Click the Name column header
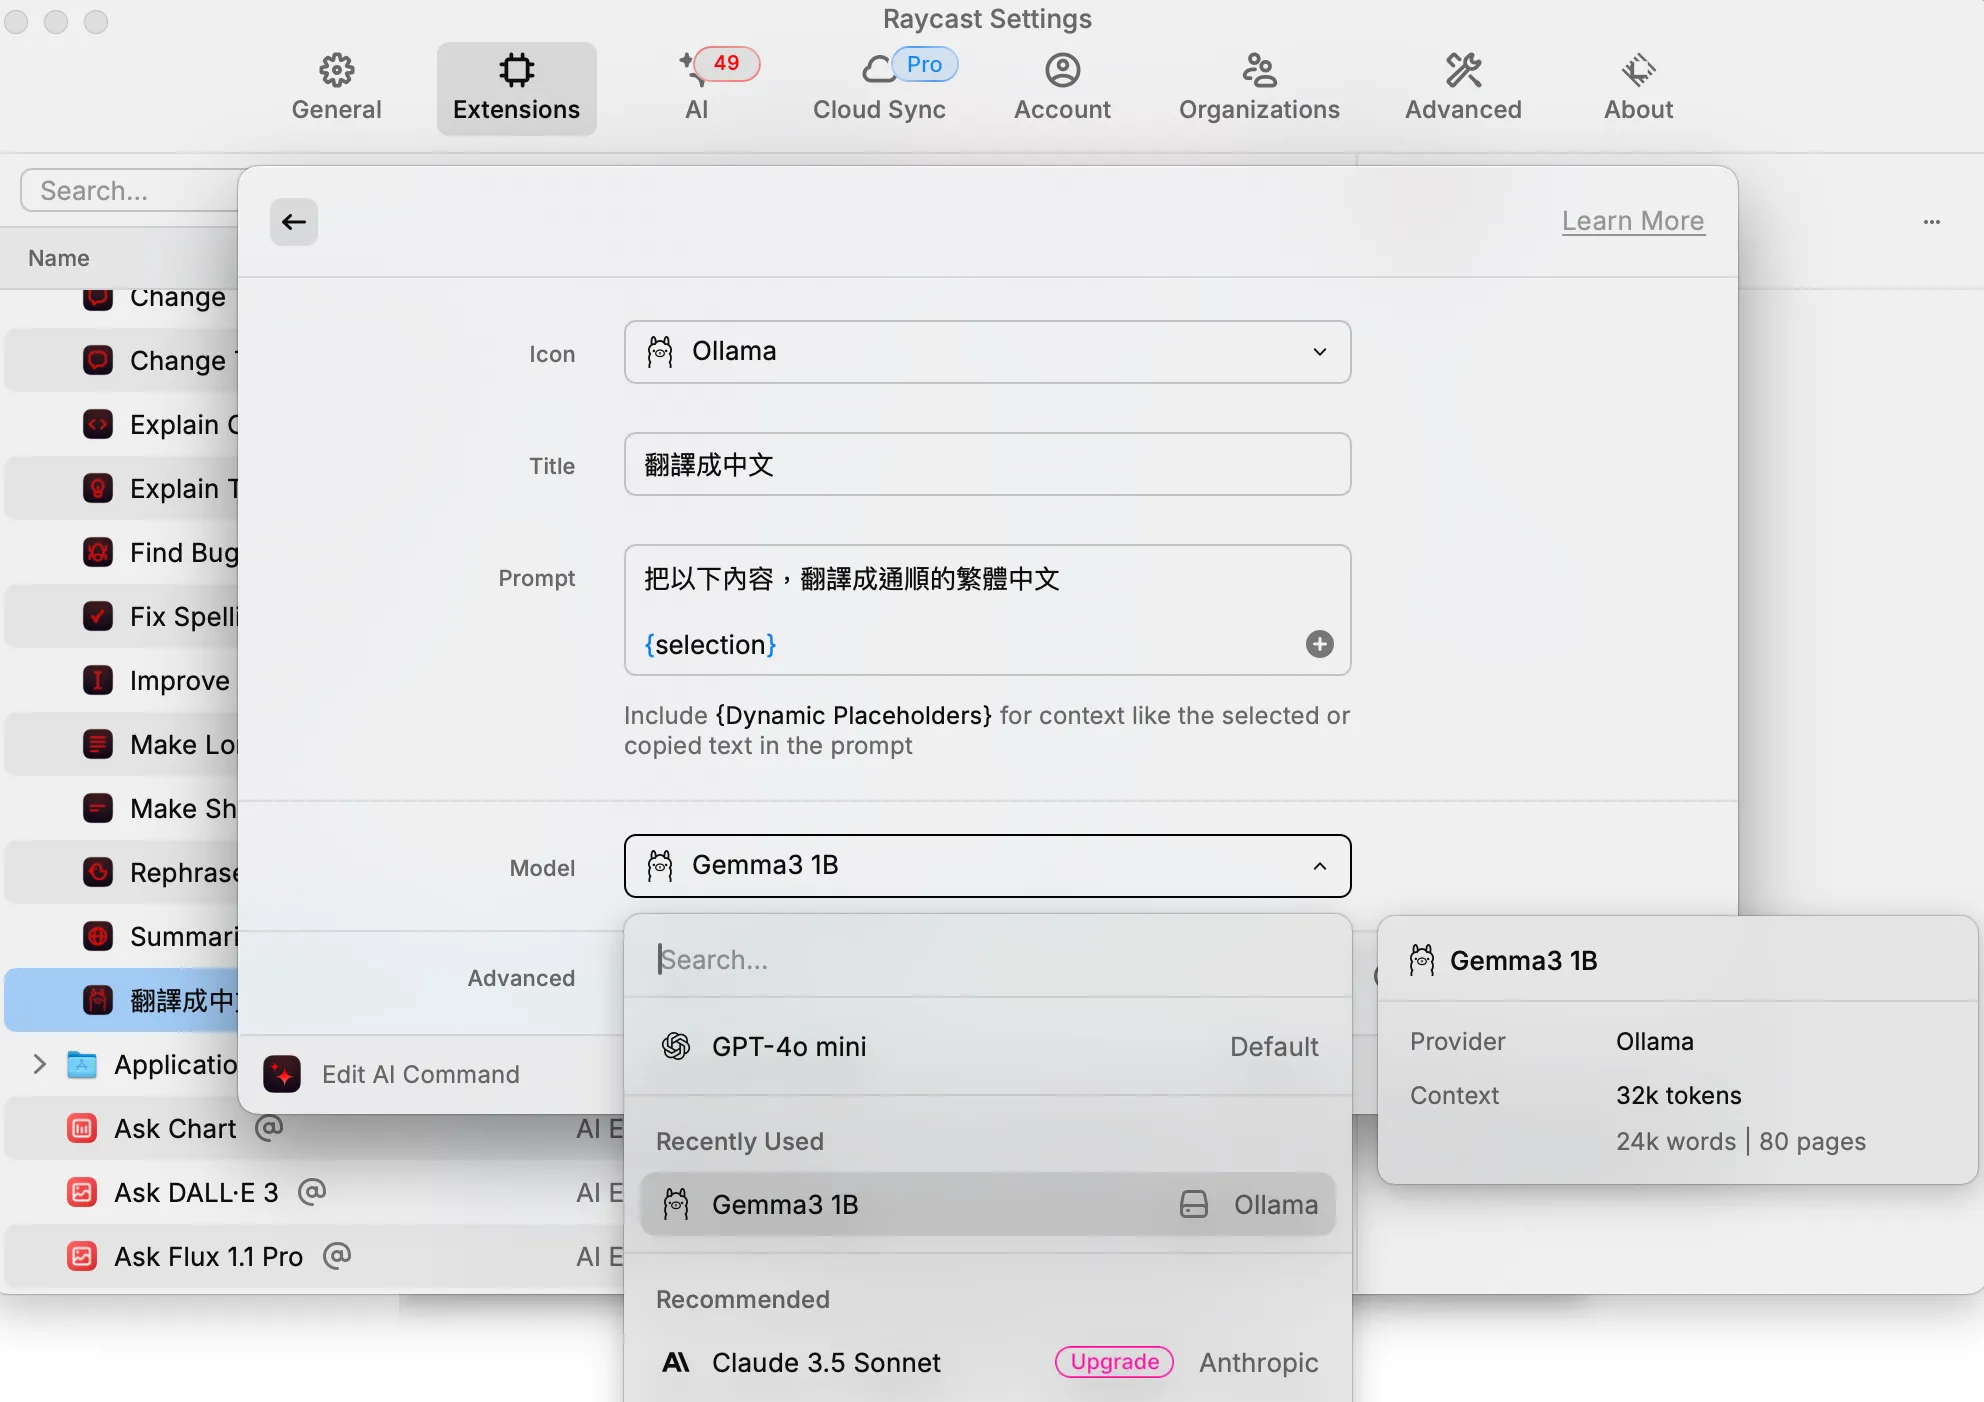Screen dimensions: 1984x1402 [59, 258]
